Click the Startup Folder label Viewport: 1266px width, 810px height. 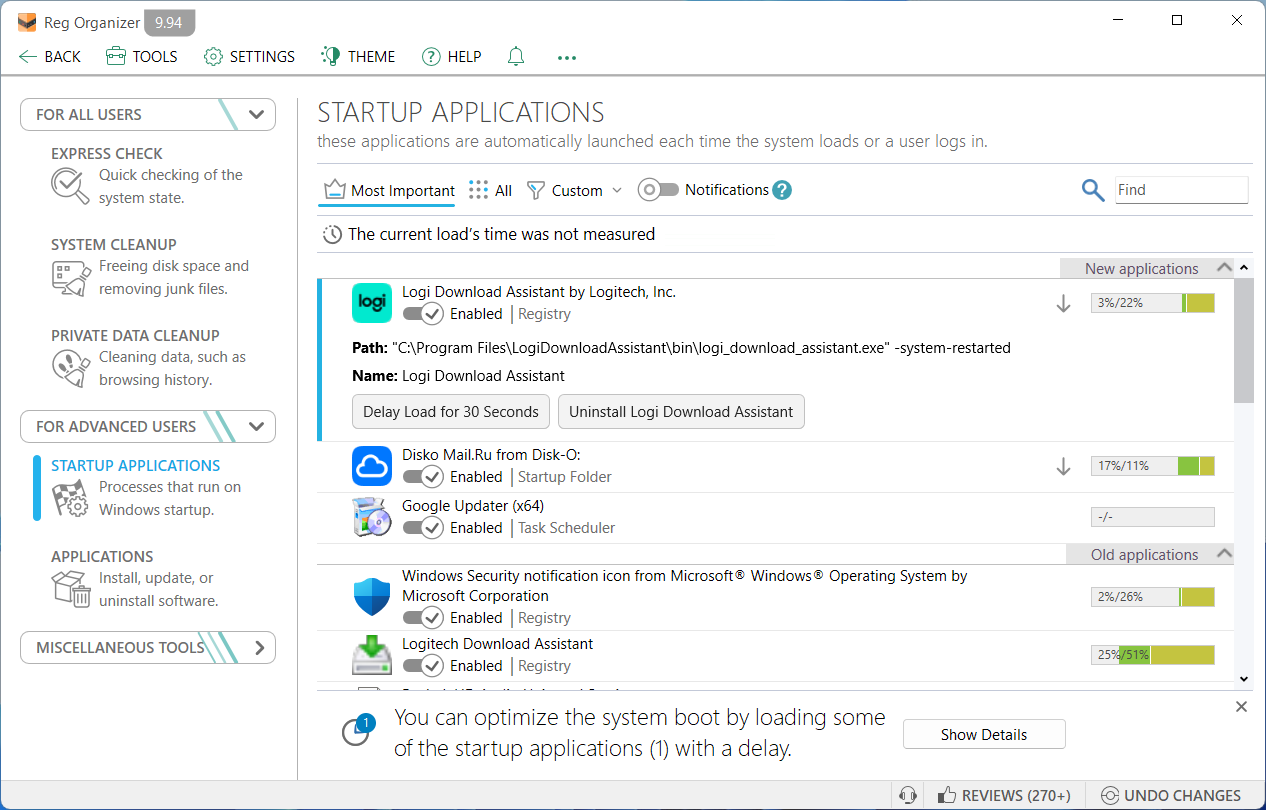click(565, 477)
